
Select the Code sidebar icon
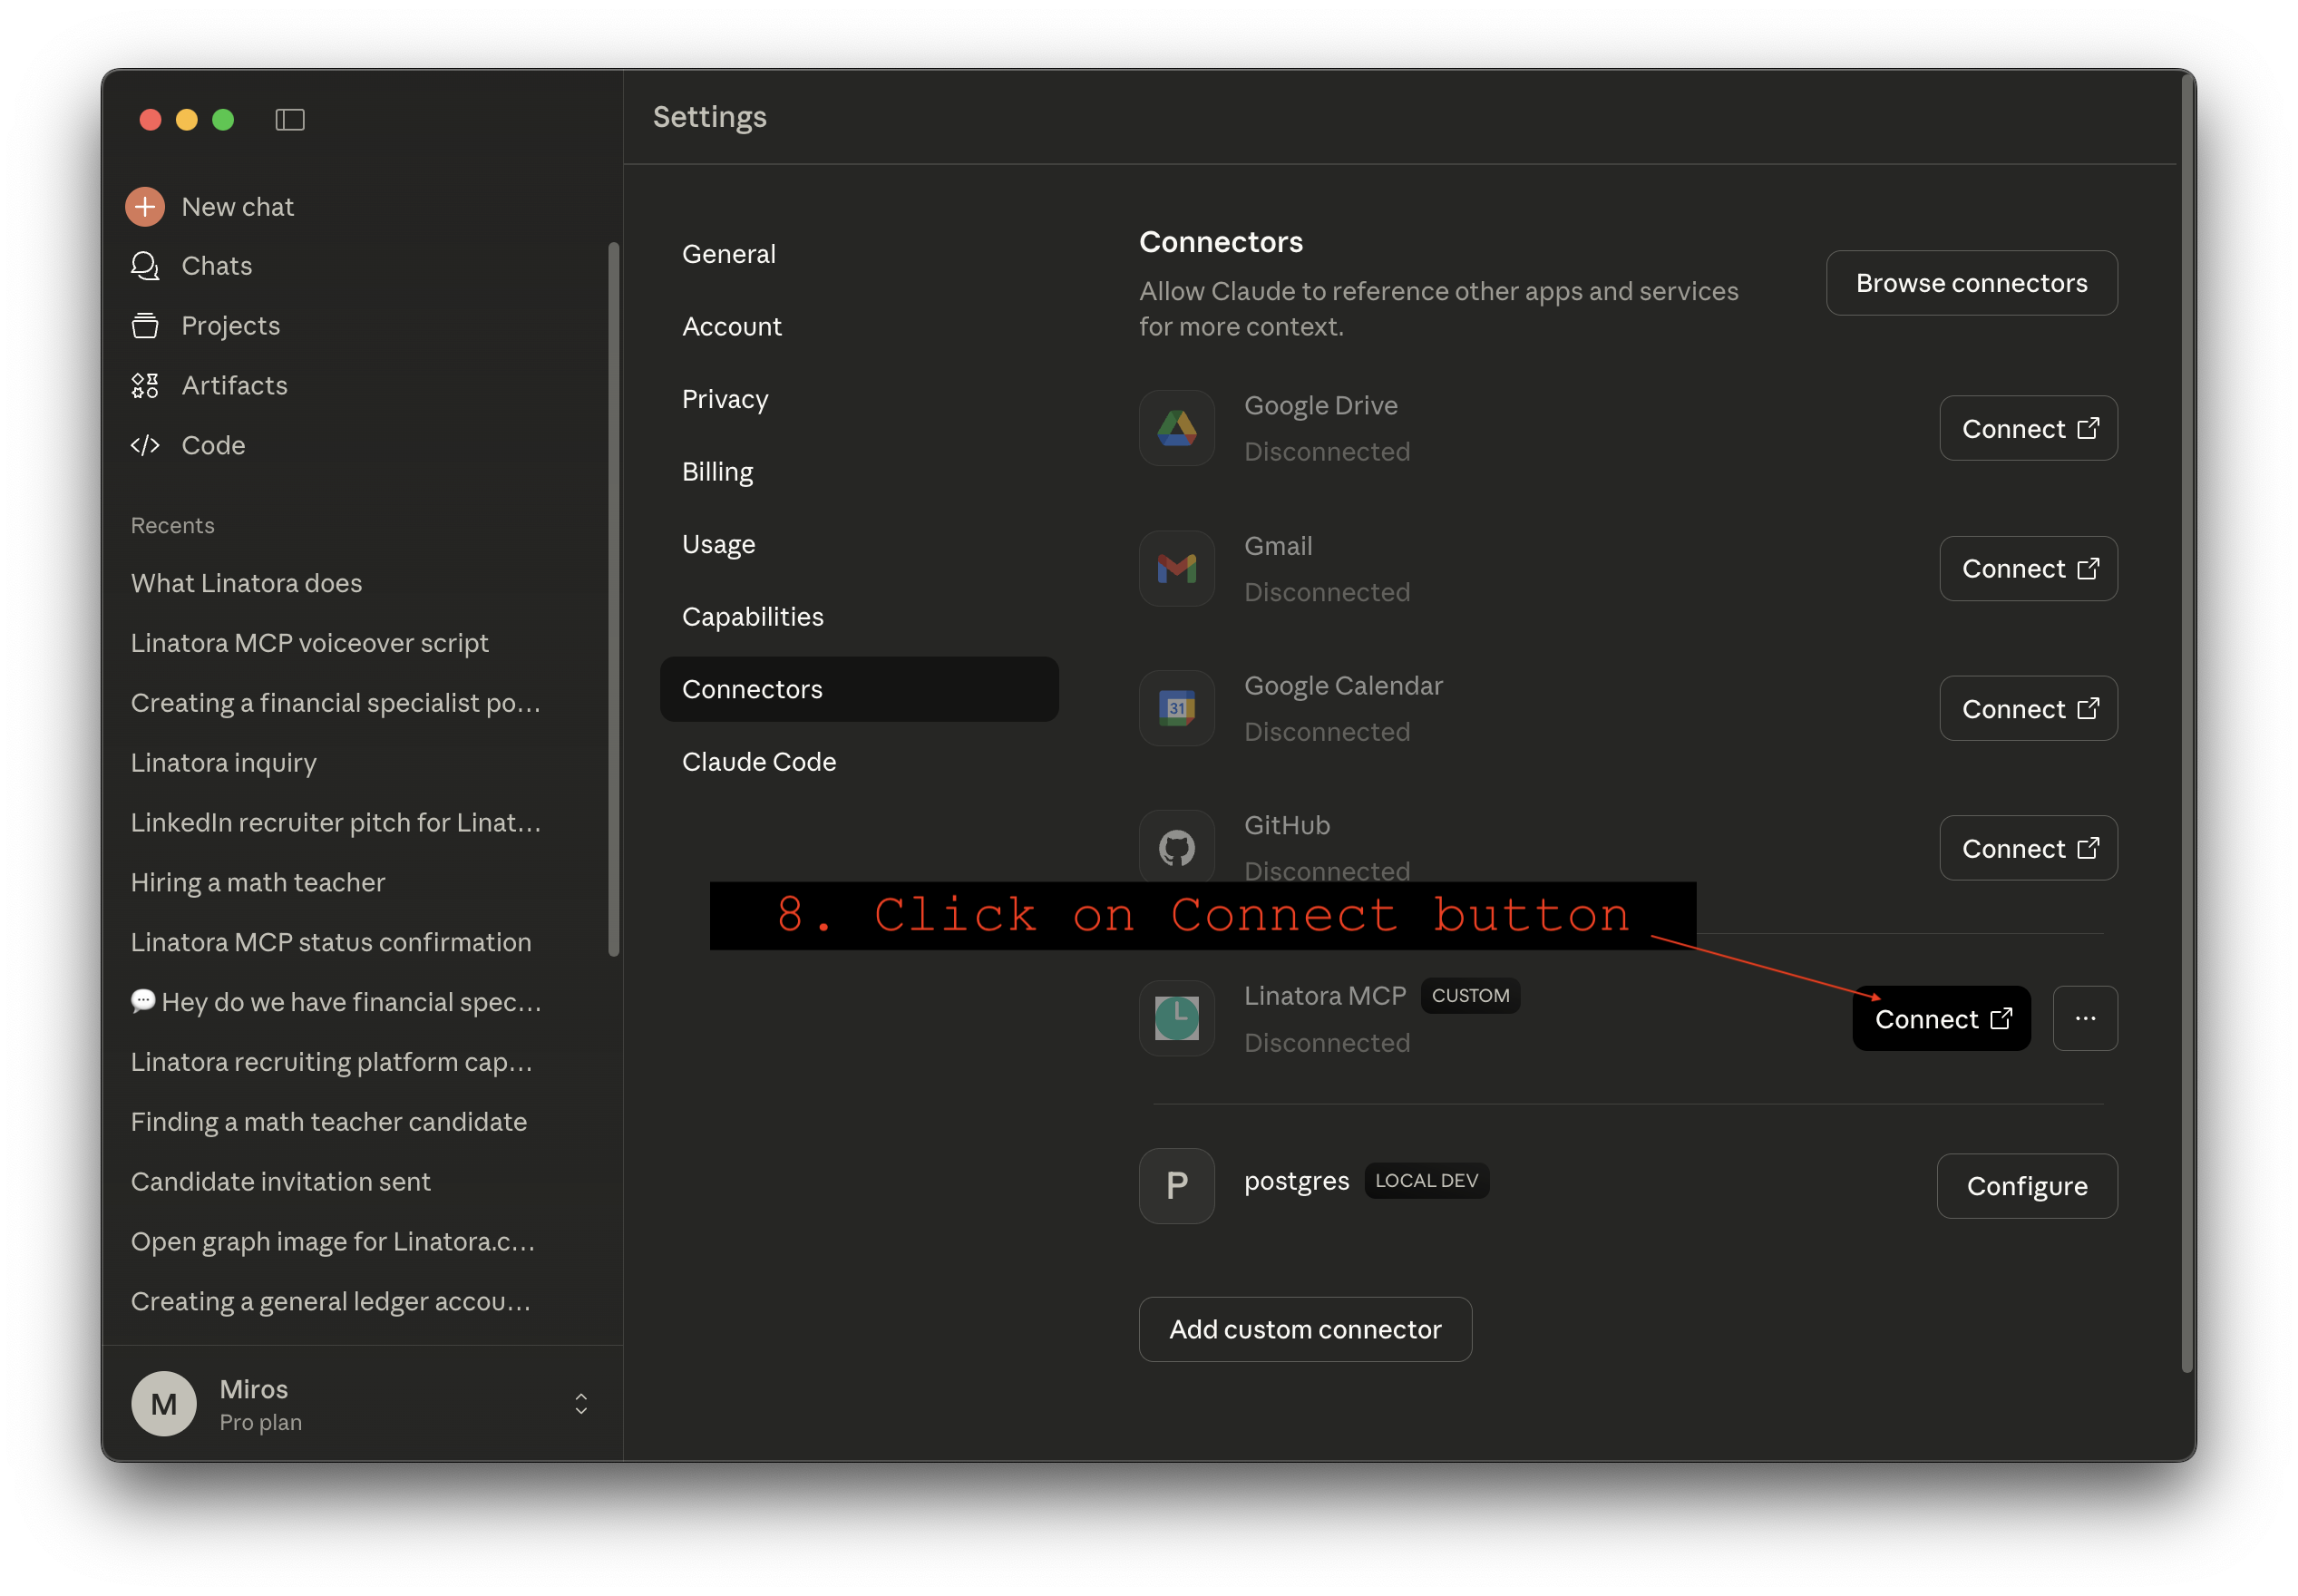coord(146,445)
